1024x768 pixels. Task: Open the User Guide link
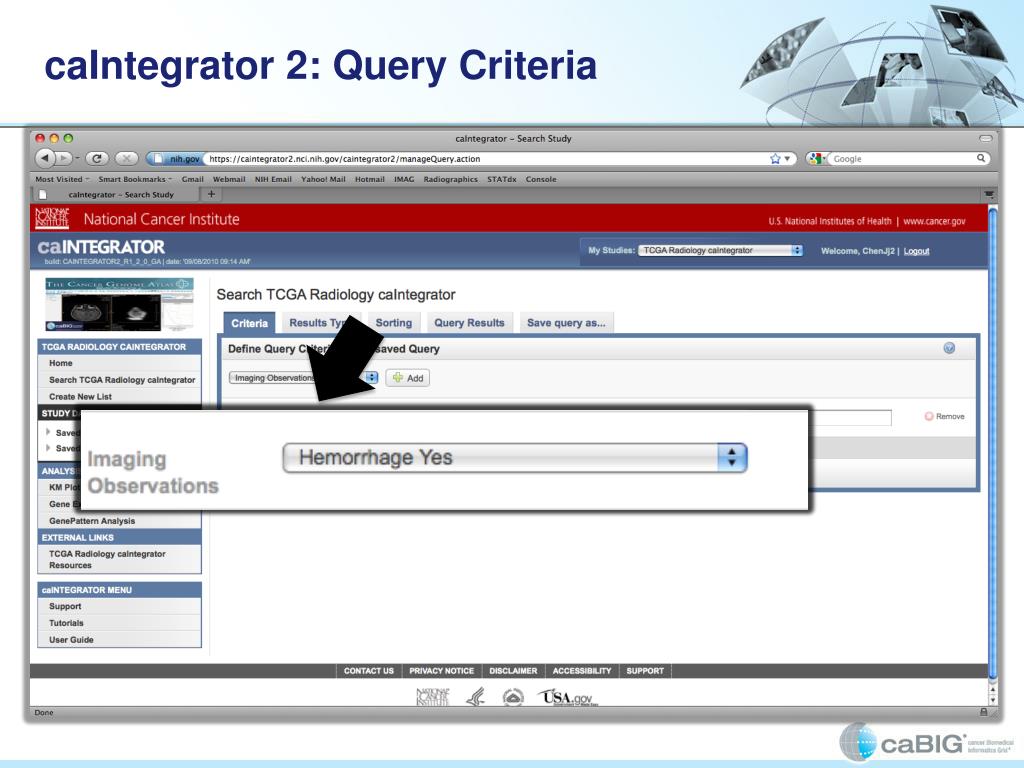pos(71,640)
